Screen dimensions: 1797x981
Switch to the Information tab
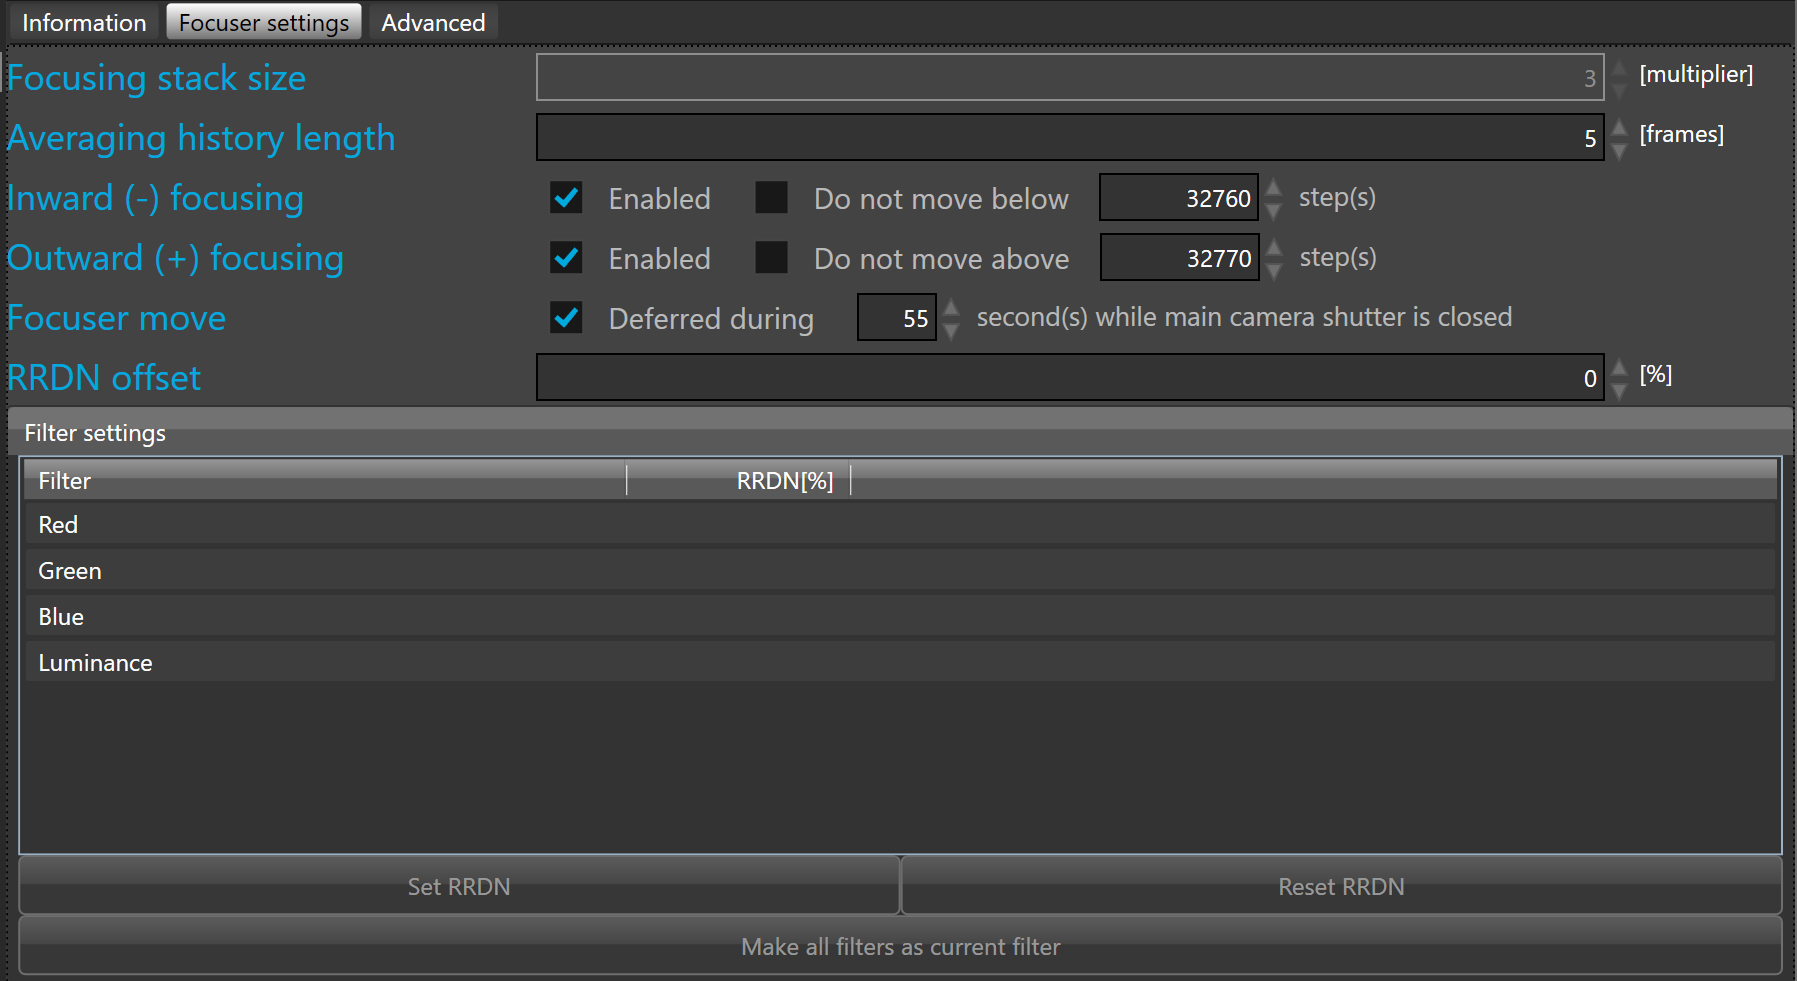click(84, 23)
